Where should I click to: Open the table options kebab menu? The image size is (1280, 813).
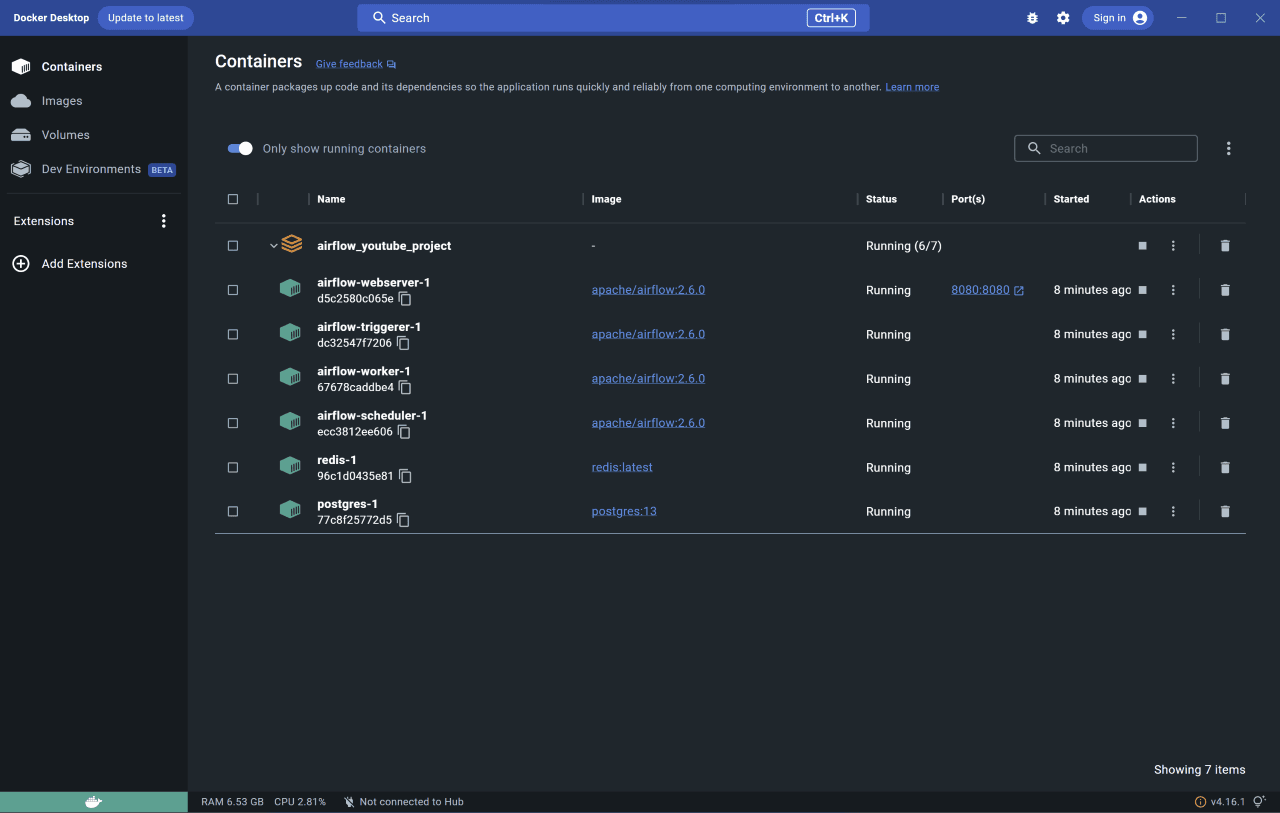[1228, 148]
